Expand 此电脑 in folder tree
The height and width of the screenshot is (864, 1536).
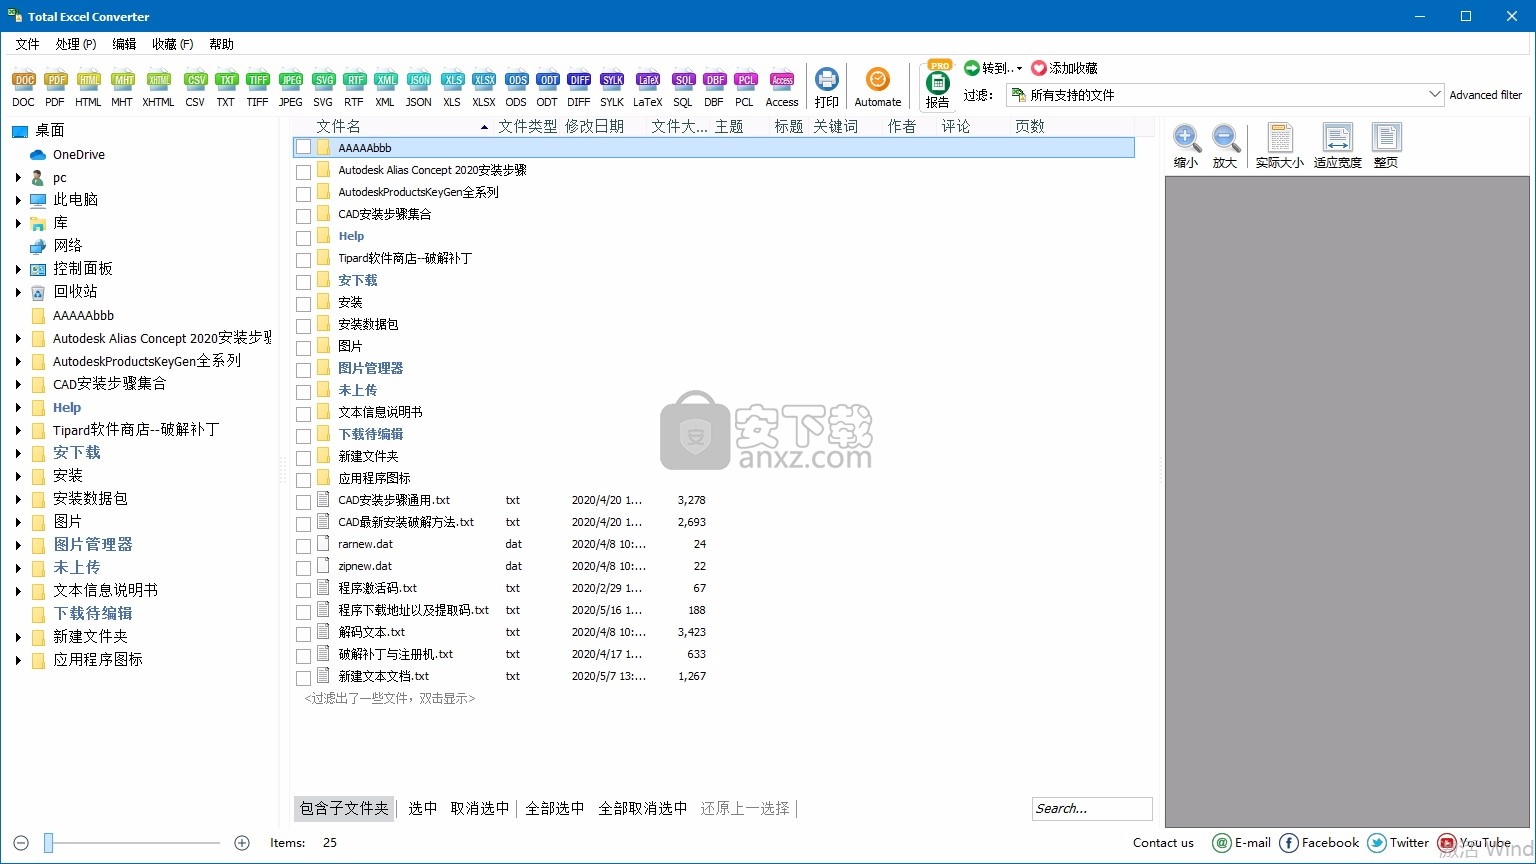pyautogui.click(x=18, y=200)
